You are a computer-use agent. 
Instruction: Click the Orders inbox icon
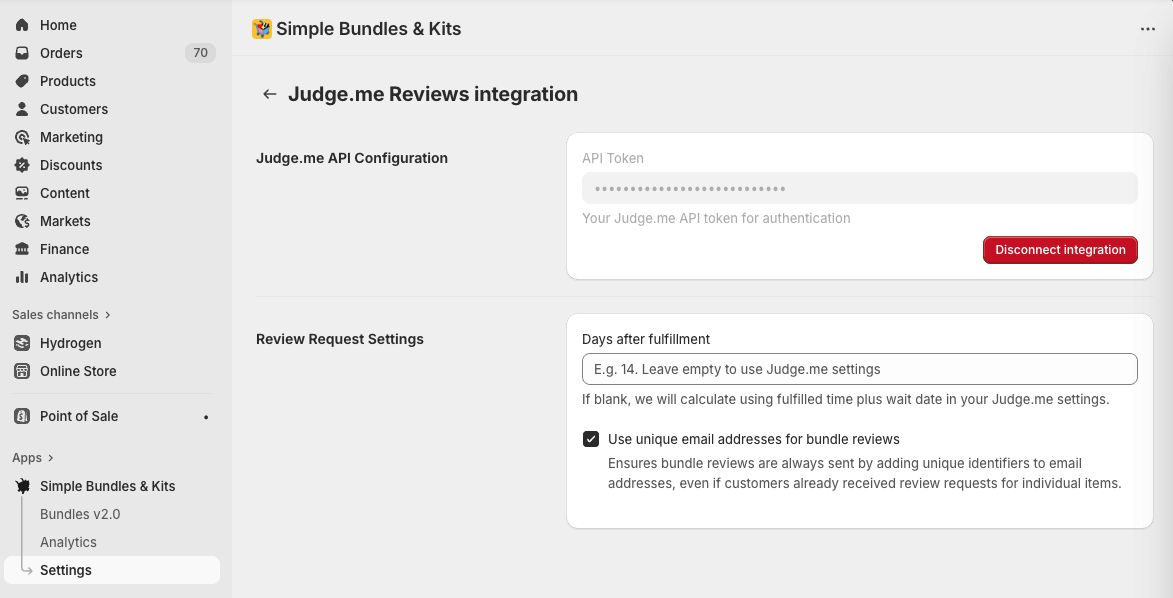pos(22,53)
